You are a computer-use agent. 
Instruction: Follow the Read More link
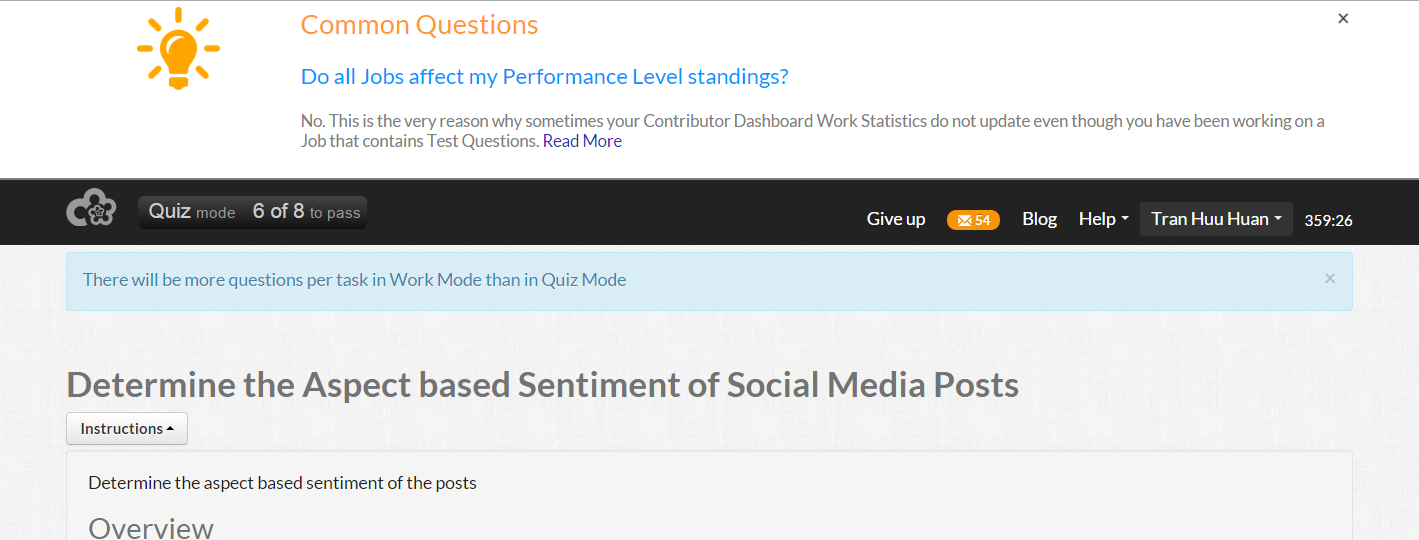click(582, 141)
